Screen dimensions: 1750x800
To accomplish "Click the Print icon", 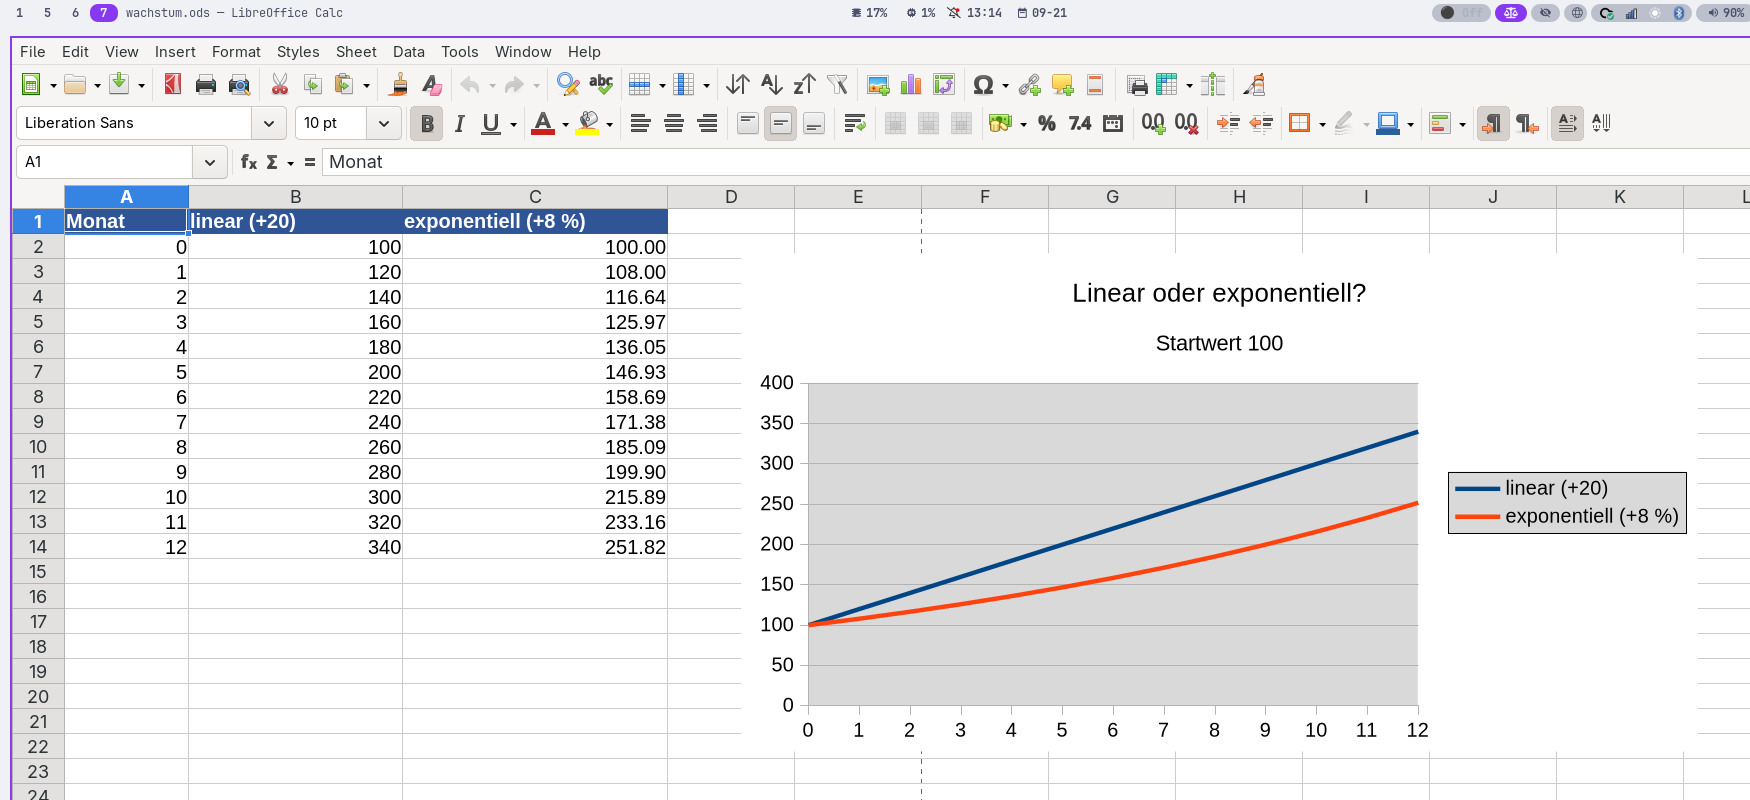I will click(x=206, y=85).
